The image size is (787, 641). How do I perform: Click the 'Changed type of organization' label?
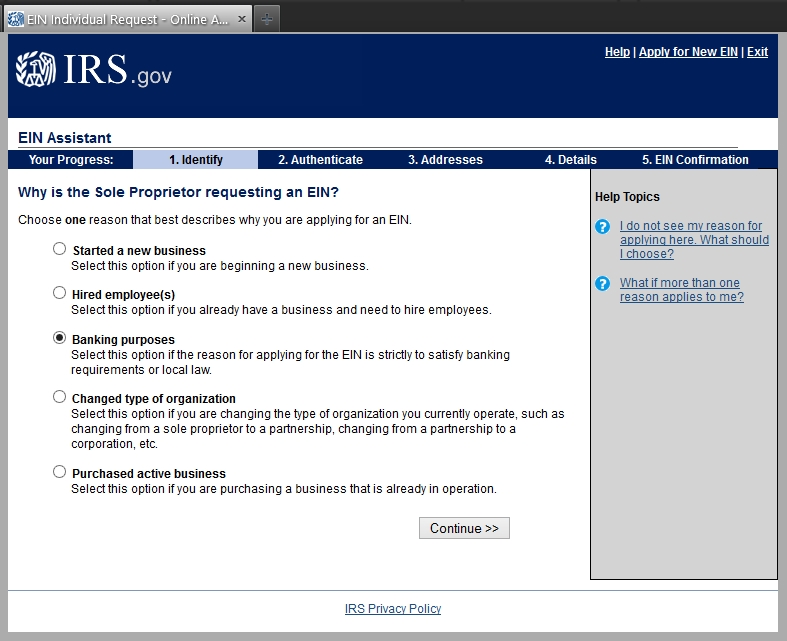154,399
